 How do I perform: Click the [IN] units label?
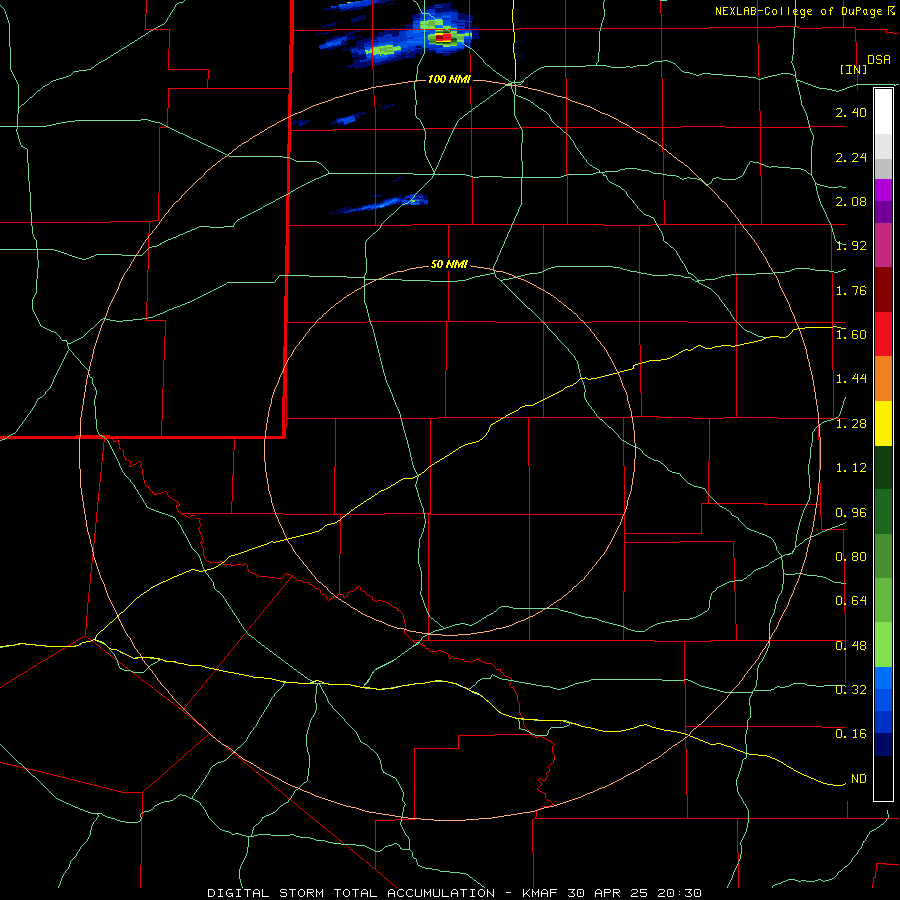(x=853, y=69)
